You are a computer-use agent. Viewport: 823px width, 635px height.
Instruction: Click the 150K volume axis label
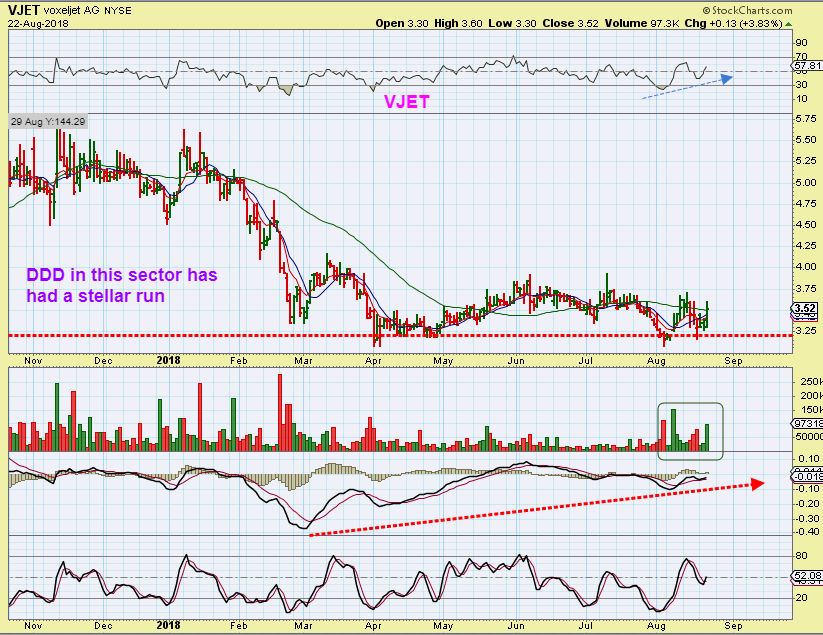810,409
